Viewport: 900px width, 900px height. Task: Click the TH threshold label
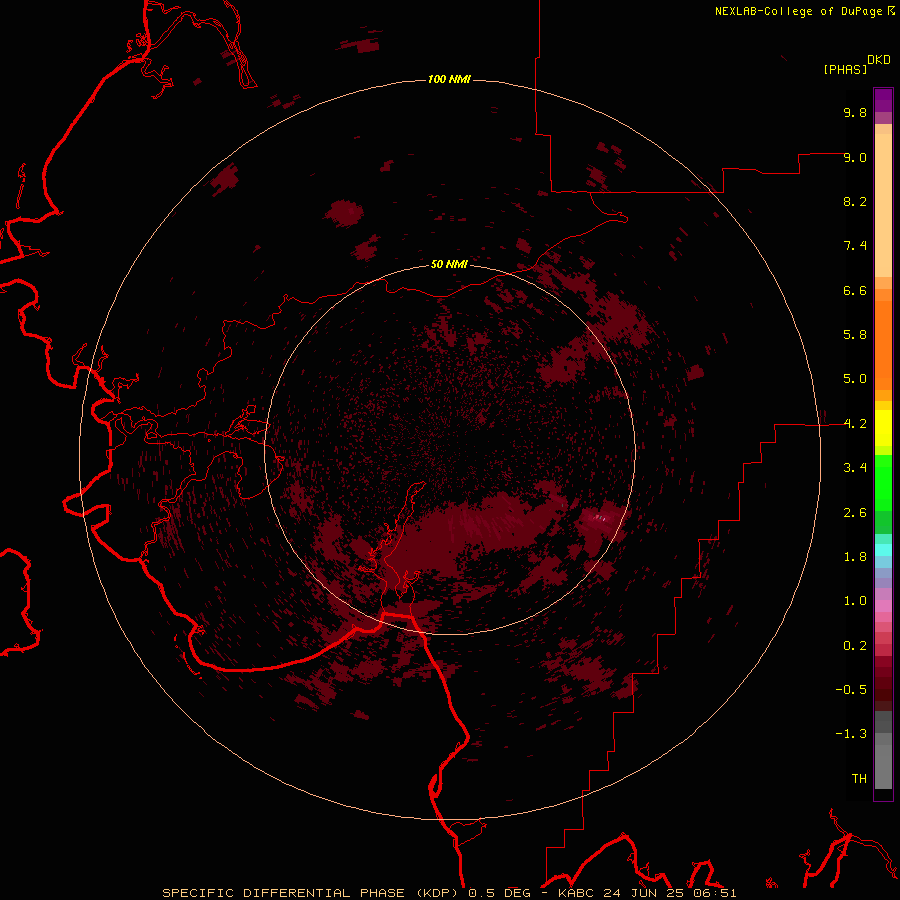859,779
